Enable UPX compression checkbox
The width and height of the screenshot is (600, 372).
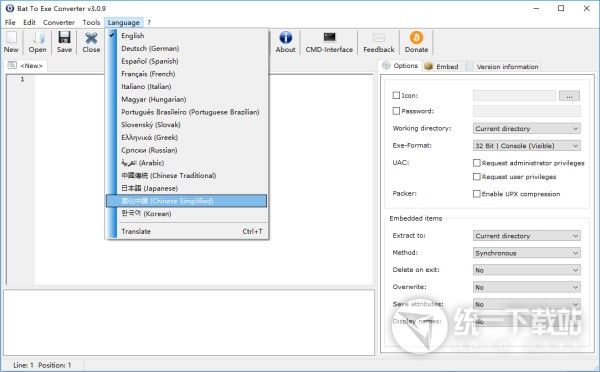tap(476, 194)
